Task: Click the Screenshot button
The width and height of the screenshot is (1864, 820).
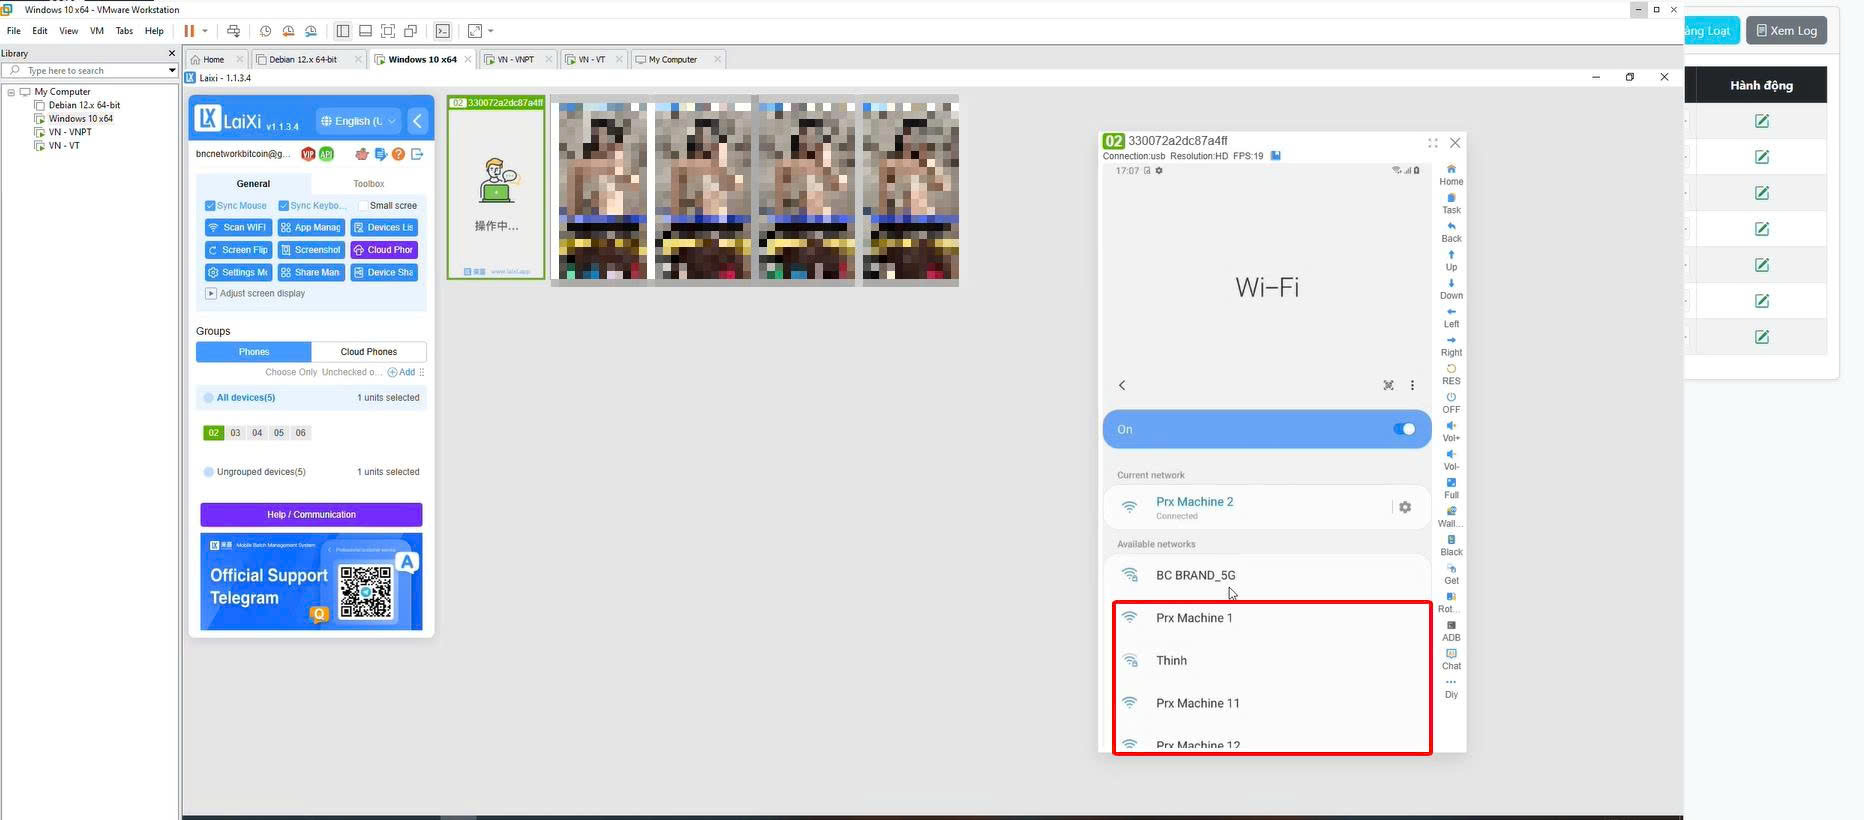Action: point(311,250)
